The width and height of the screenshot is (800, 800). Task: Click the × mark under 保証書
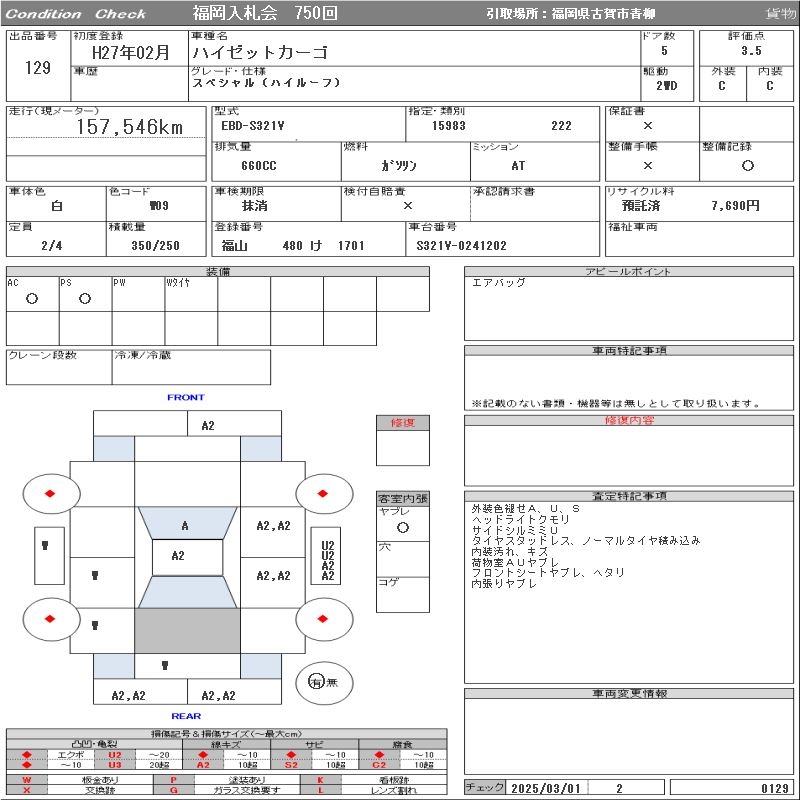(648, 125)
